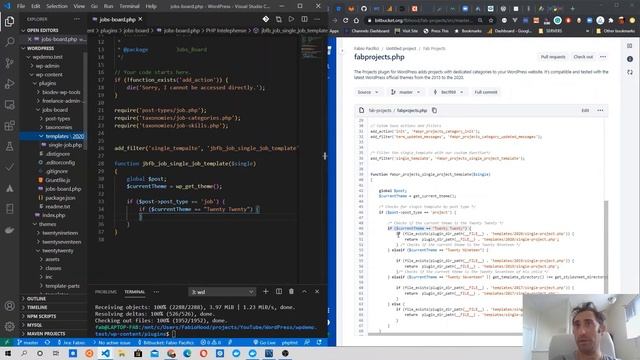Open the more actions menu beside Check out

pyautogui.click(x=603, y=57)
